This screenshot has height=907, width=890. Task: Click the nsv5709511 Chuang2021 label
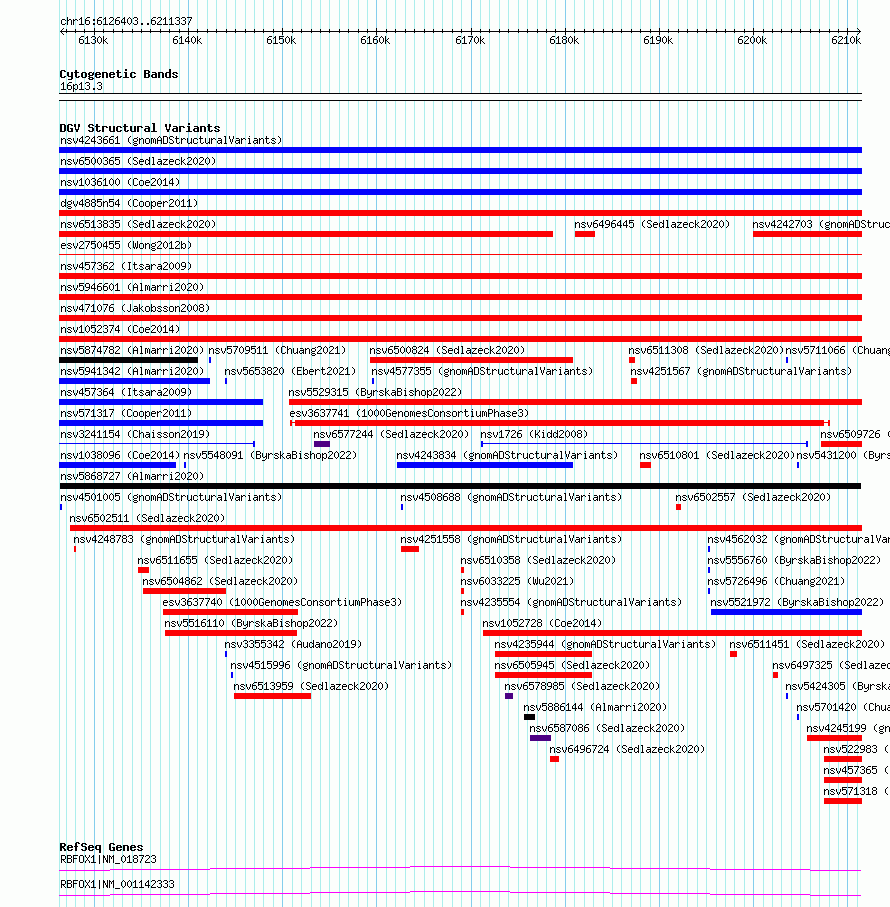[277, 351]
